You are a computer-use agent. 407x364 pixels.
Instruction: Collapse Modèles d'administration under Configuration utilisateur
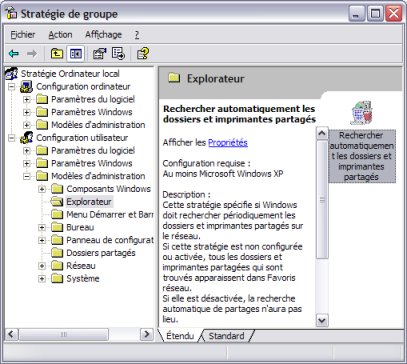tap(27, 176)
